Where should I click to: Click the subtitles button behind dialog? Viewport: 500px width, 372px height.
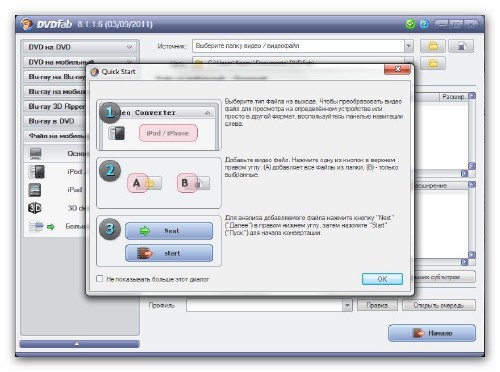click(x=445, y=277)
